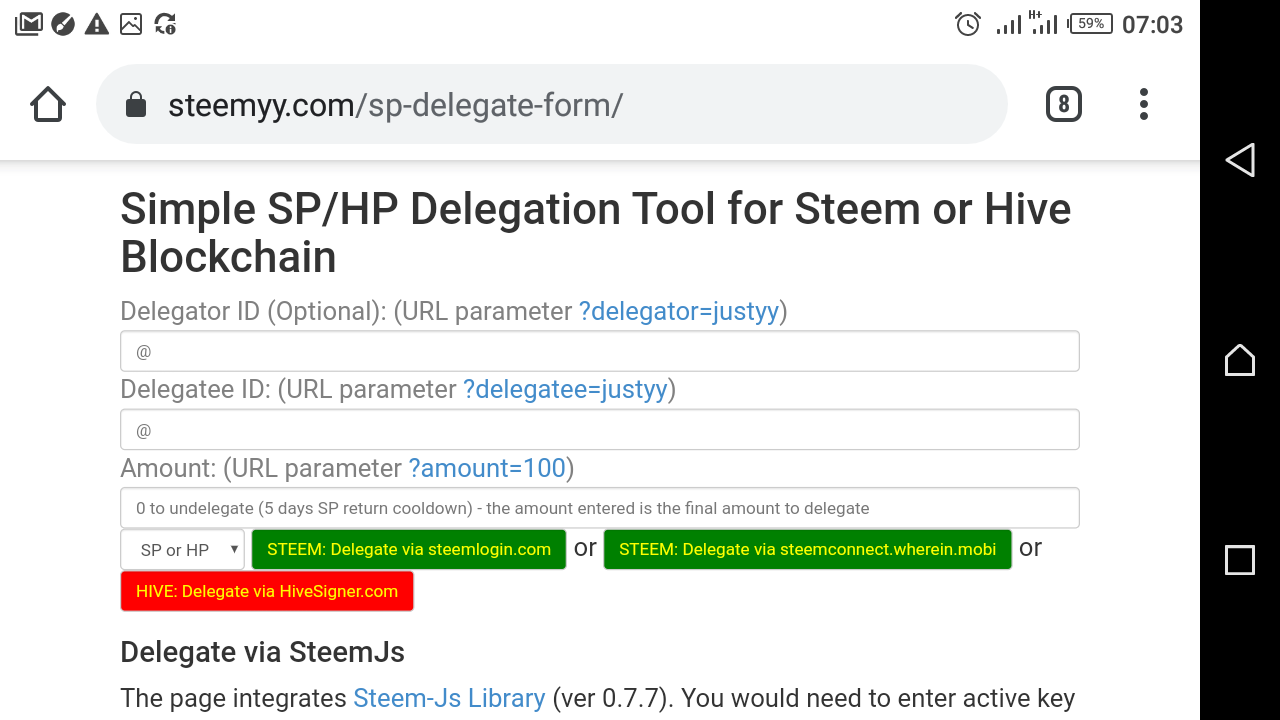Open the SP or HP dropdown
The image size is (1280, 720).
click(182, 550)
